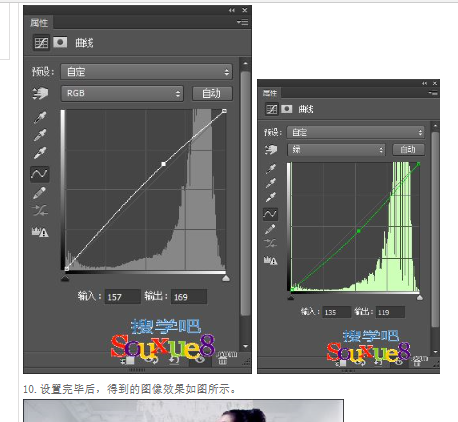This screenshot has width=458, height=422.
Task: Switch to the 属性 tab in the RGB panel
Action: click(39, 23)
